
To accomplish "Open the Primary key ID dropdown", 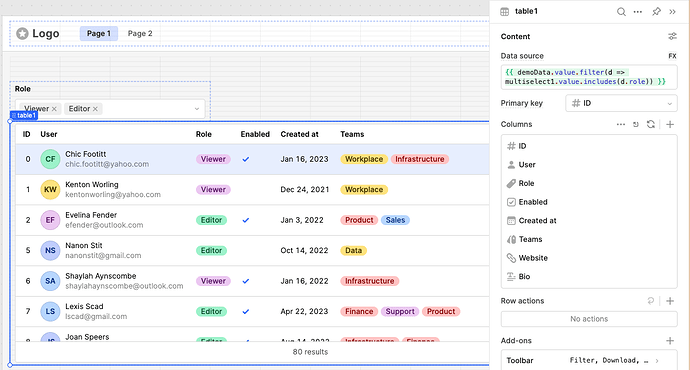I will [621, 103].
